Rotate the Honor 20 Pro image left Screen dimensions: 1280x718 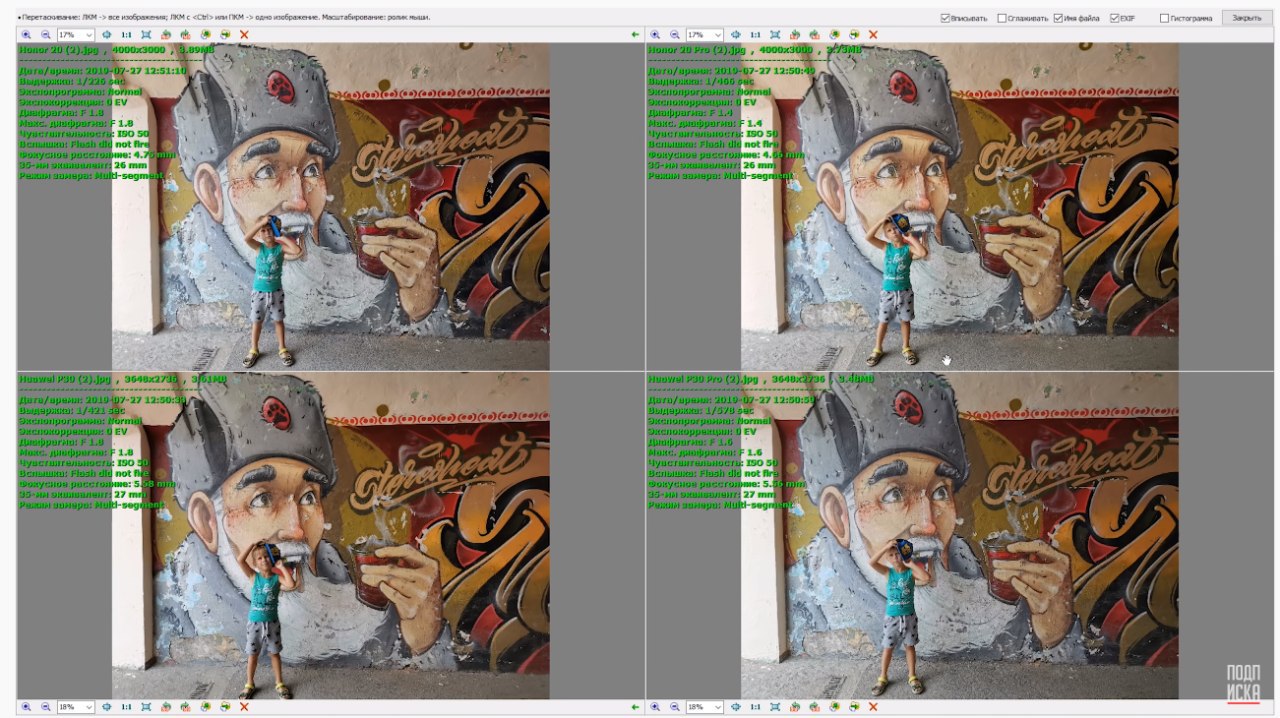tap(795, 34)
